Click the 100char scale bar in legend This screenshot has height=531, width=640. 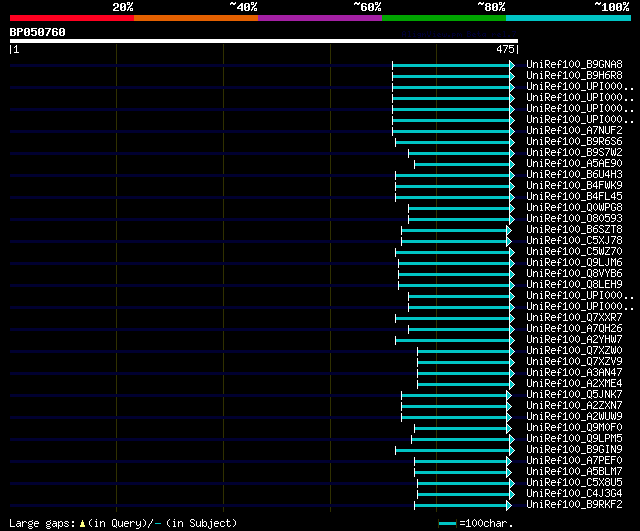(x=447, y=524)
